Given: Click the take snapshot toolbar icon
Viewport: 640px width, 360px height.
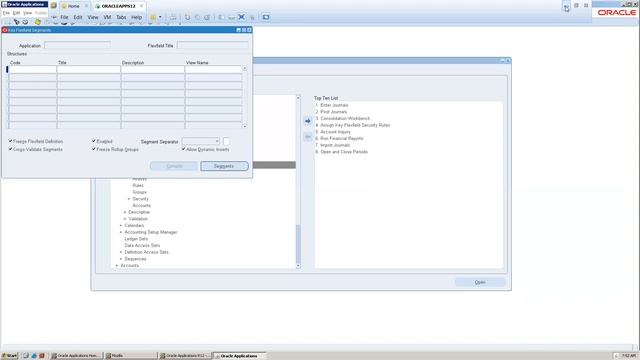Looking at the screenshot, I should pos(187,17).
